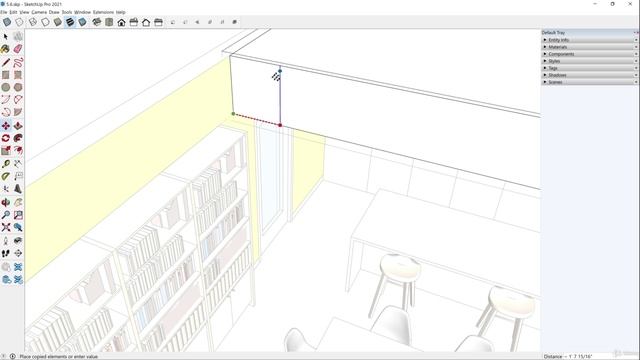Choose the Dimensions tool
640x360 pixels.
pyautogui.click(x=18, y=164)
